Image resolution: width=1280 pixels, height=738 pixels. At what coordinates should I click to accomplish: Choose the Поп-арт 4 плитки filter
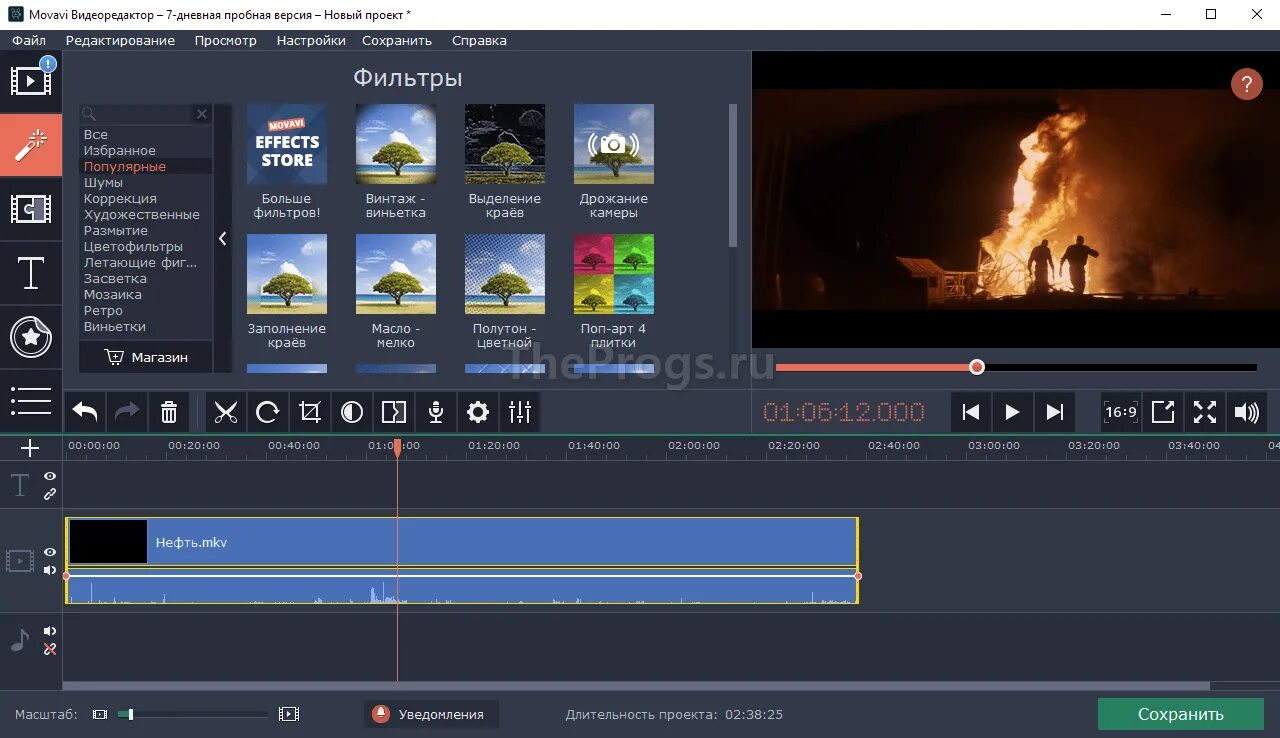click(614, 274)
